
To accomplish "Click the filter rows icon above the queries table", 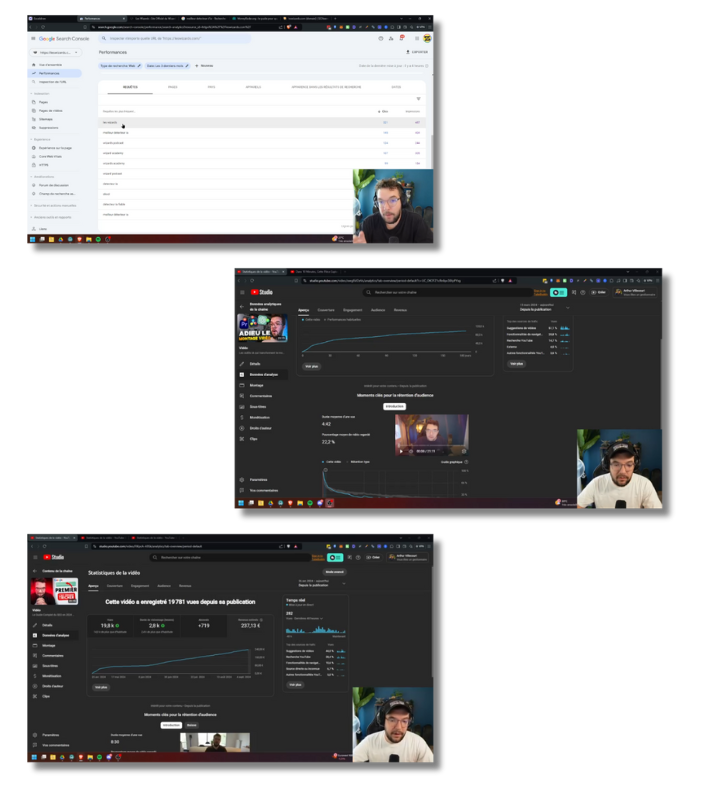I will pos(418,99).
